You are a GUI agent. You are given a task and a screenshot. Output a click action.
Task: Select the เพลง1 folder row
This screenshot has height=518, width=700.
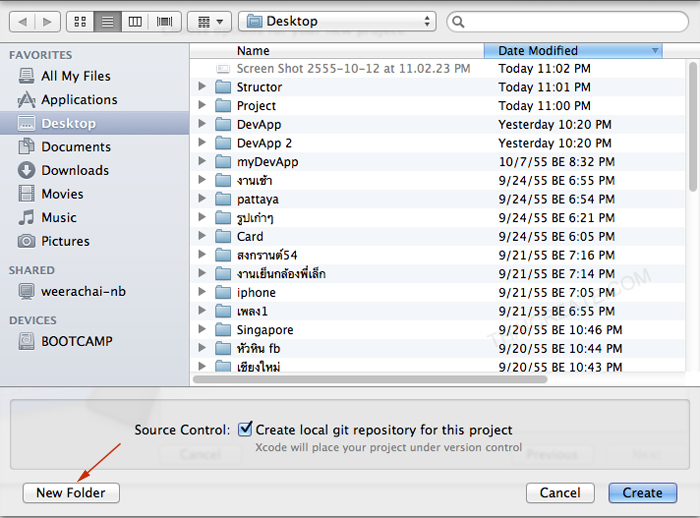(x=438, y=311)
